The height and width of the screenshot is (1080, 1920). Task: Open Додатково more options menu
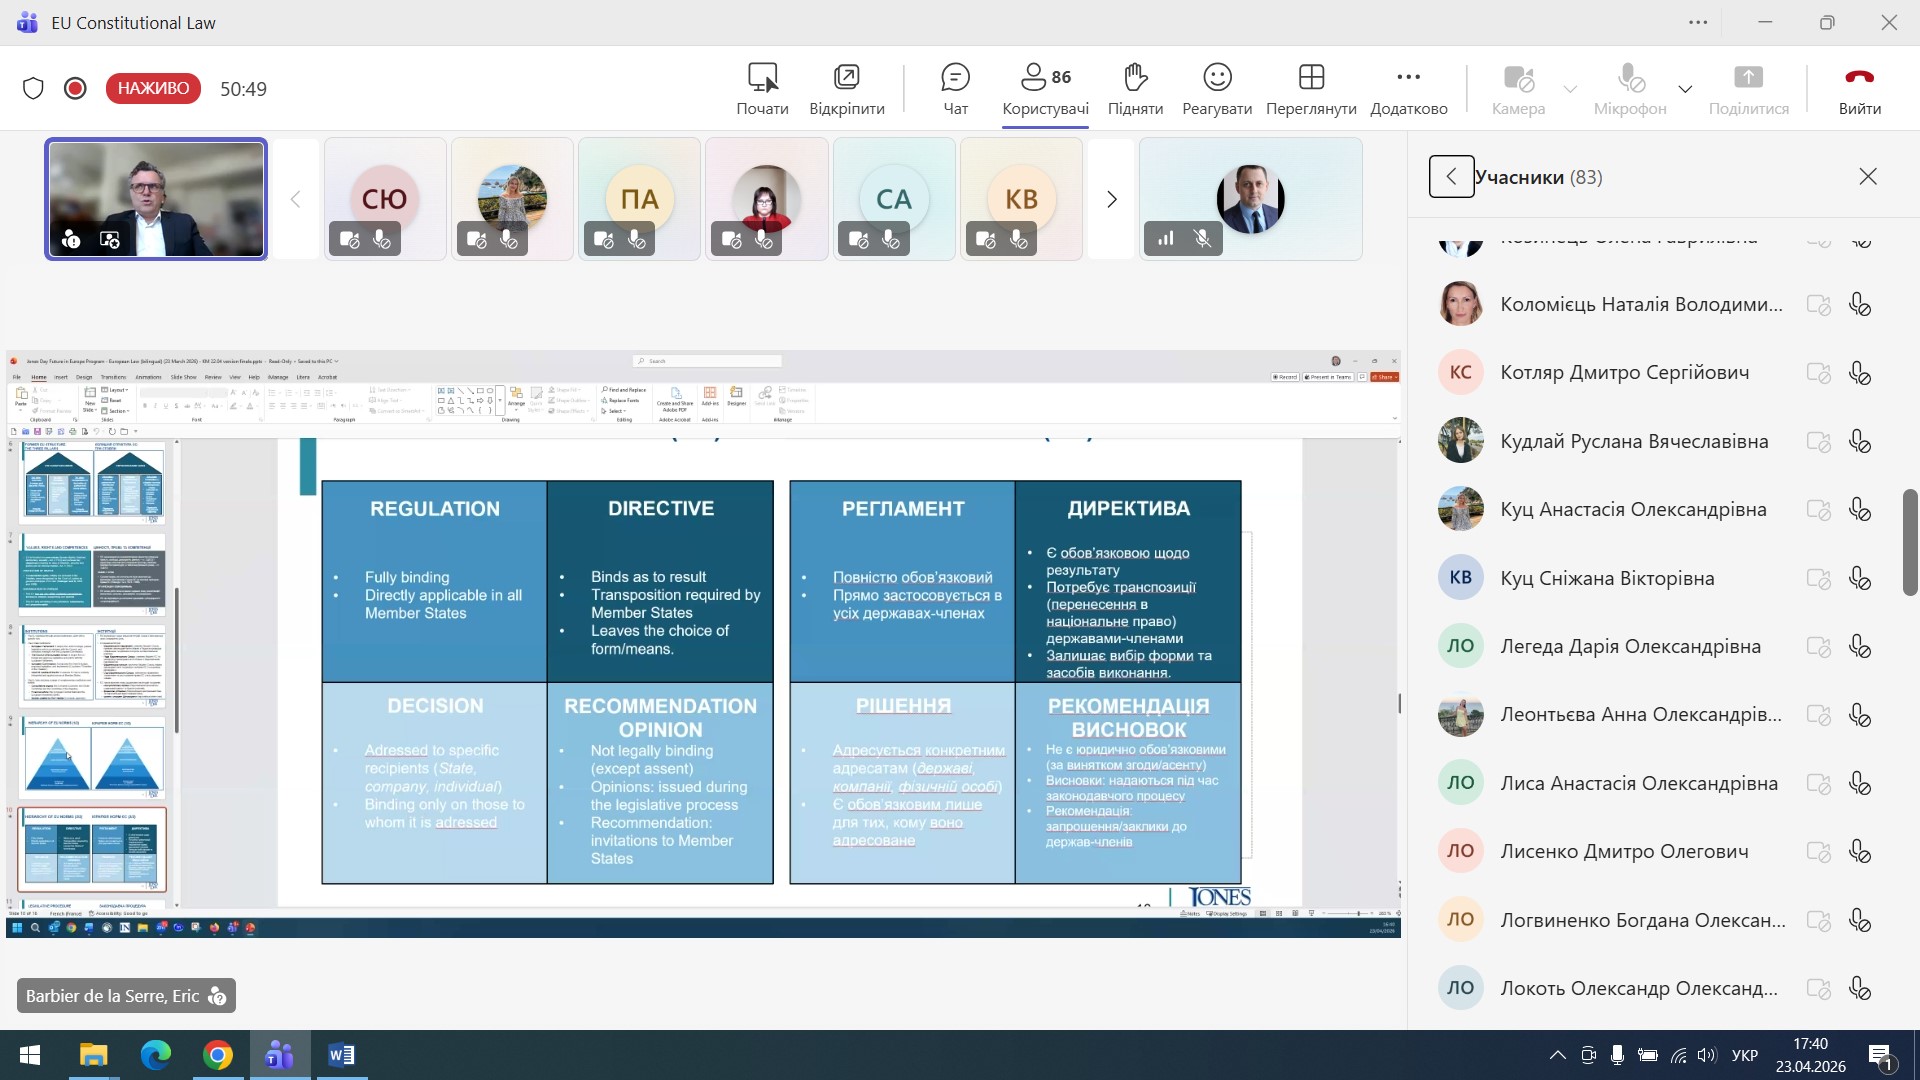tap(1408, 88)
